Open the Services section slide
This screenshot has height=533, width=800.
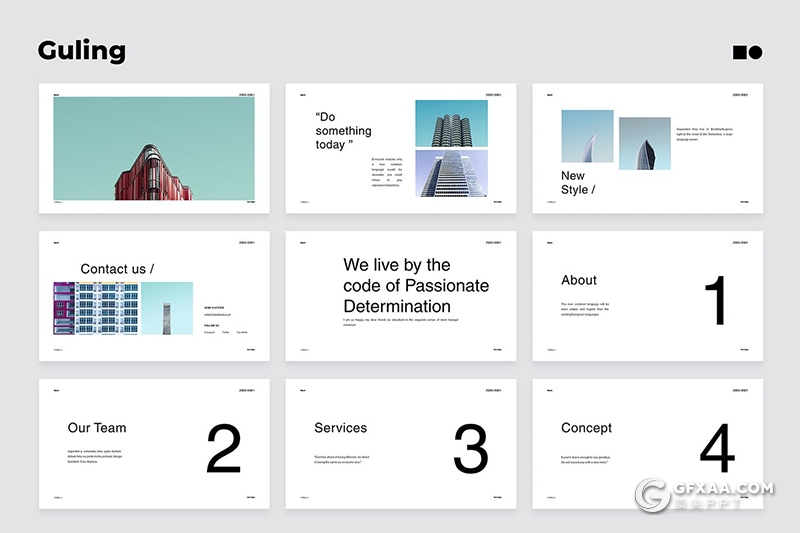pos(400,443)
